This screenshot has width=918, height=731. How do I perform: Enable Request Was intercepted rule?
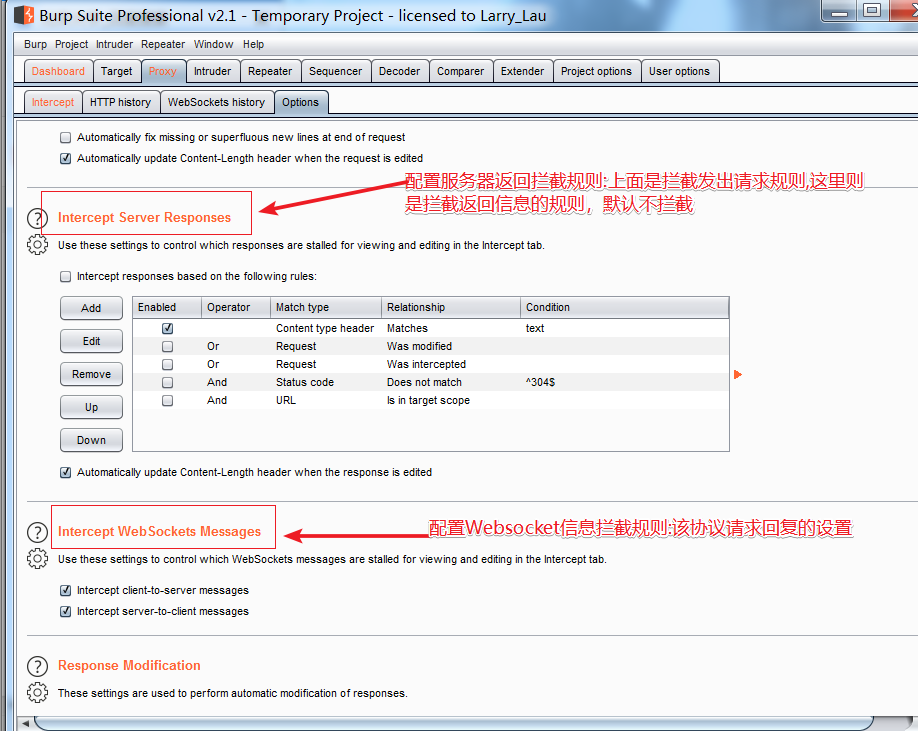(167, 365)
